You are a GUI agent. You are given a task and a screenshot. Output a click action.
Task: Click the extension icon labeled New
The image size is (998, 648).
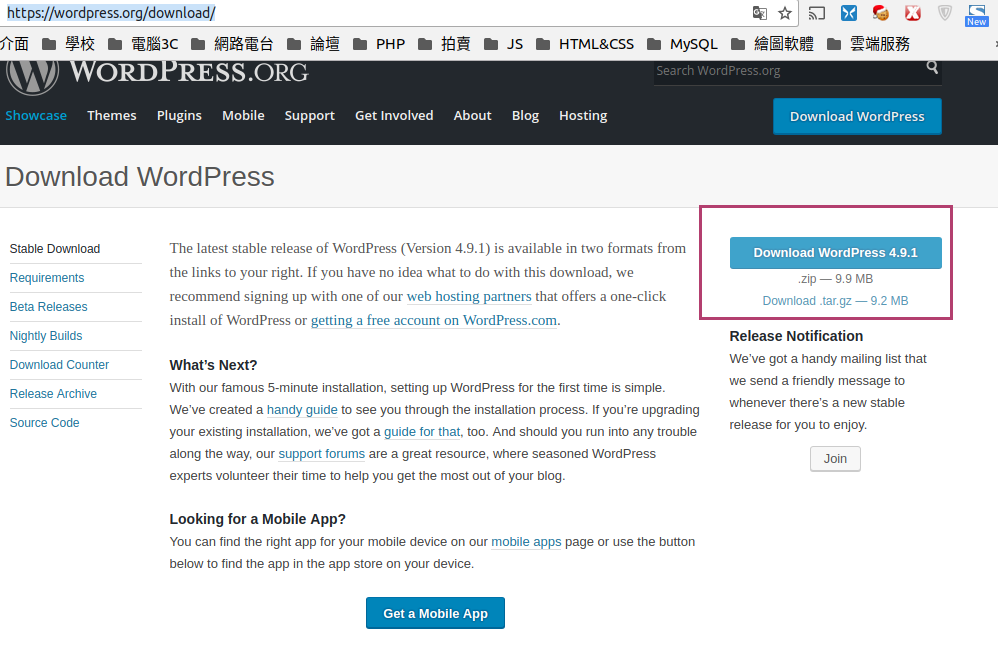coord(976,15)
